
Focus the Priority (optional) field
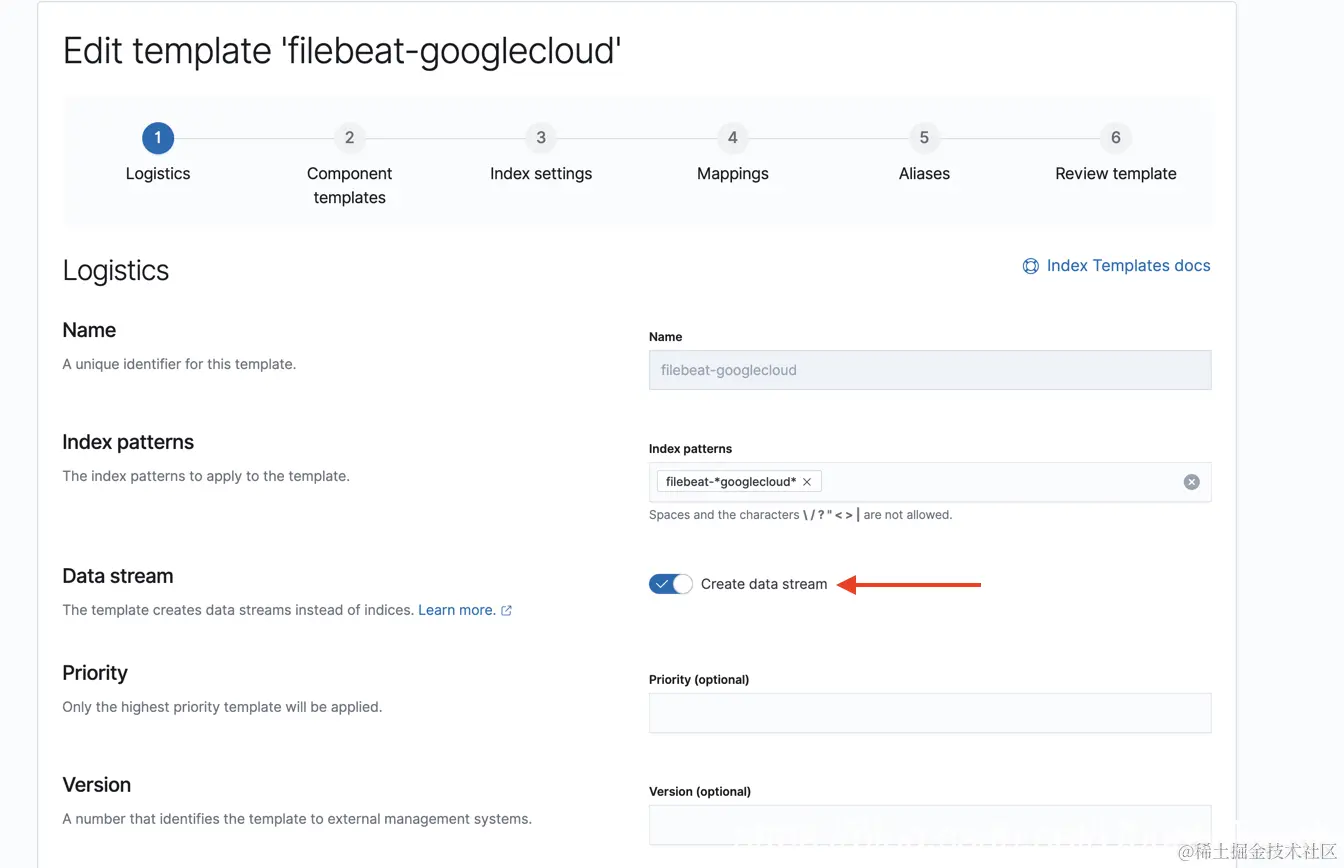pyautogui.click(x=930, y=713)
